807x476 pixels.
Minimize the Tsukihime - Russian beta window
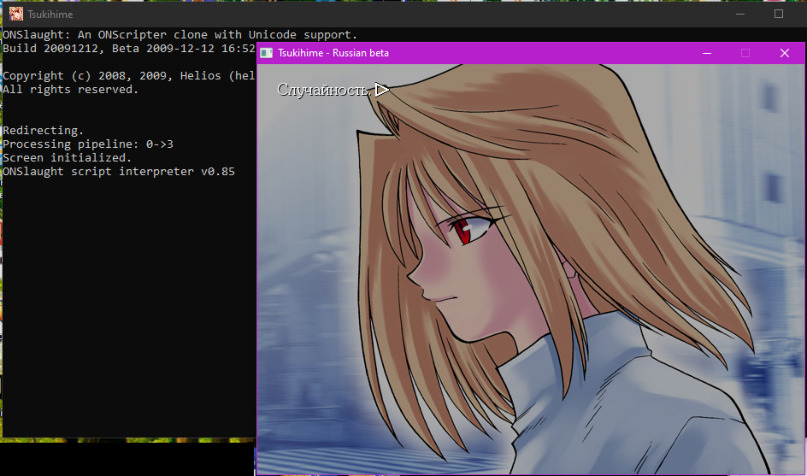pos(707,53)
